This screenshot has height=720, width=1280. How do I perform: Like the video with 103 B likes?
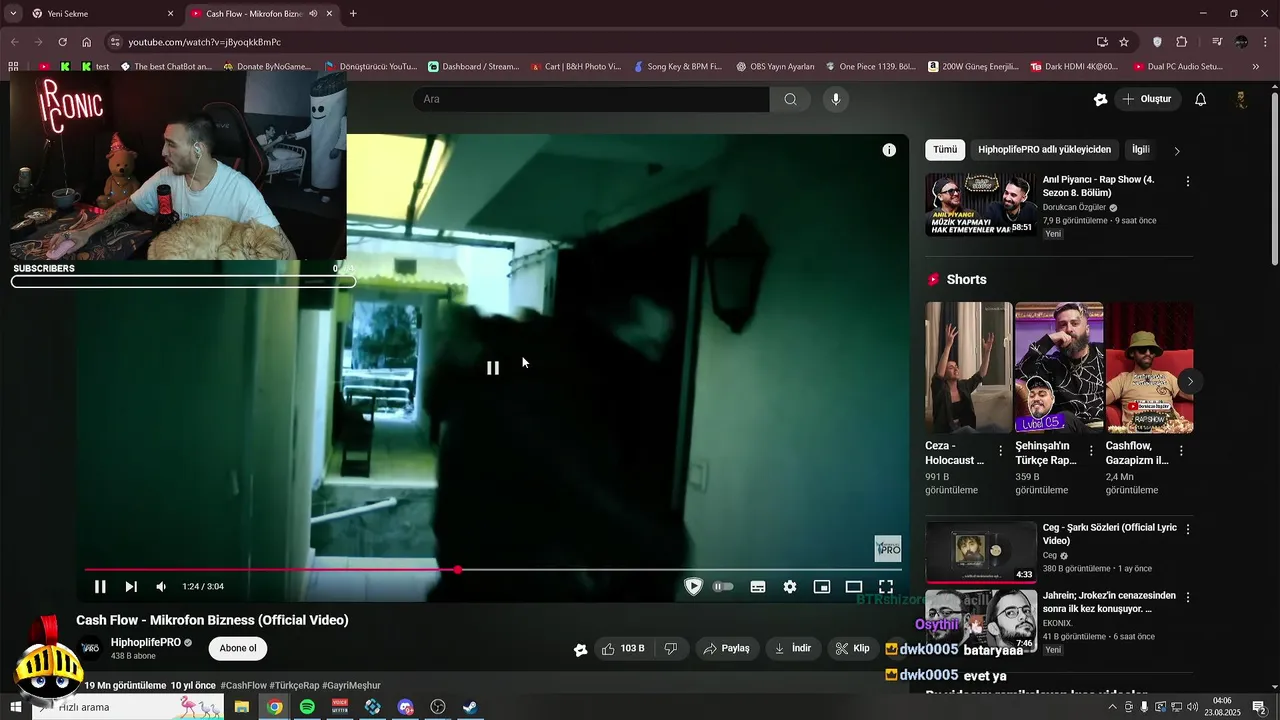623,648
